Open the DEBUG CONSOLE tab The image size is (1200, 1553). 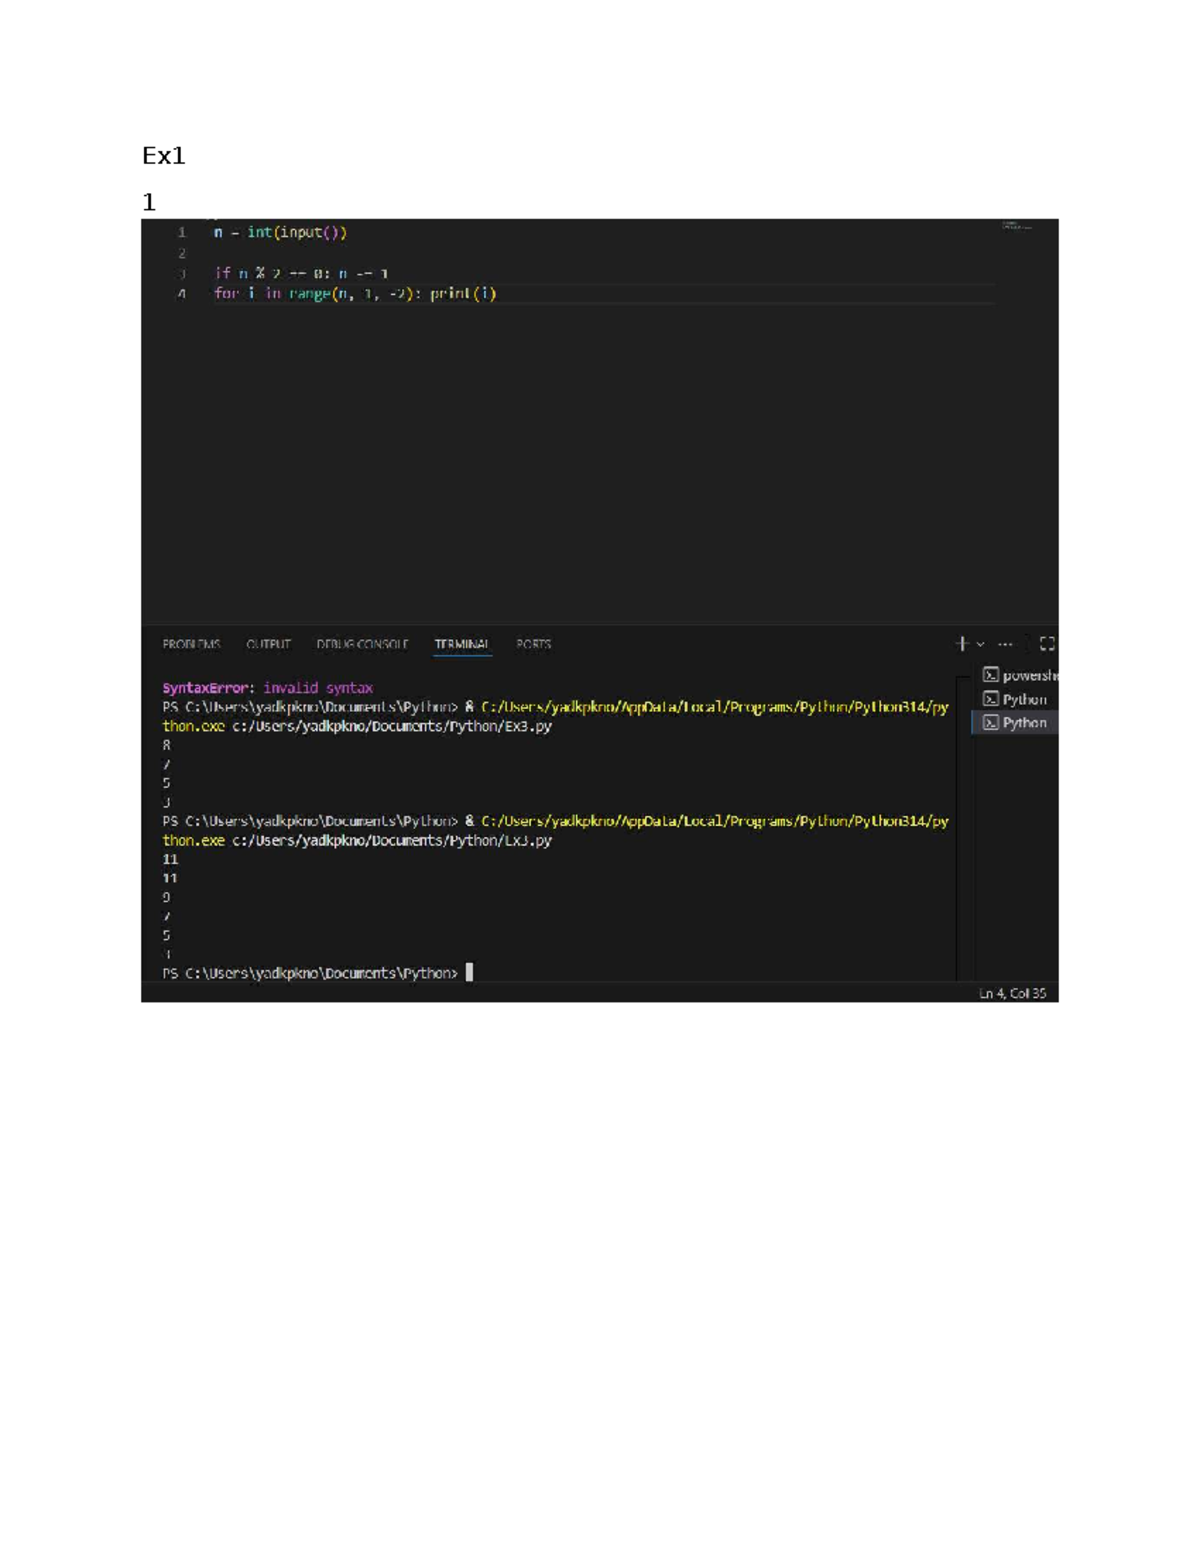coord(362,644)
